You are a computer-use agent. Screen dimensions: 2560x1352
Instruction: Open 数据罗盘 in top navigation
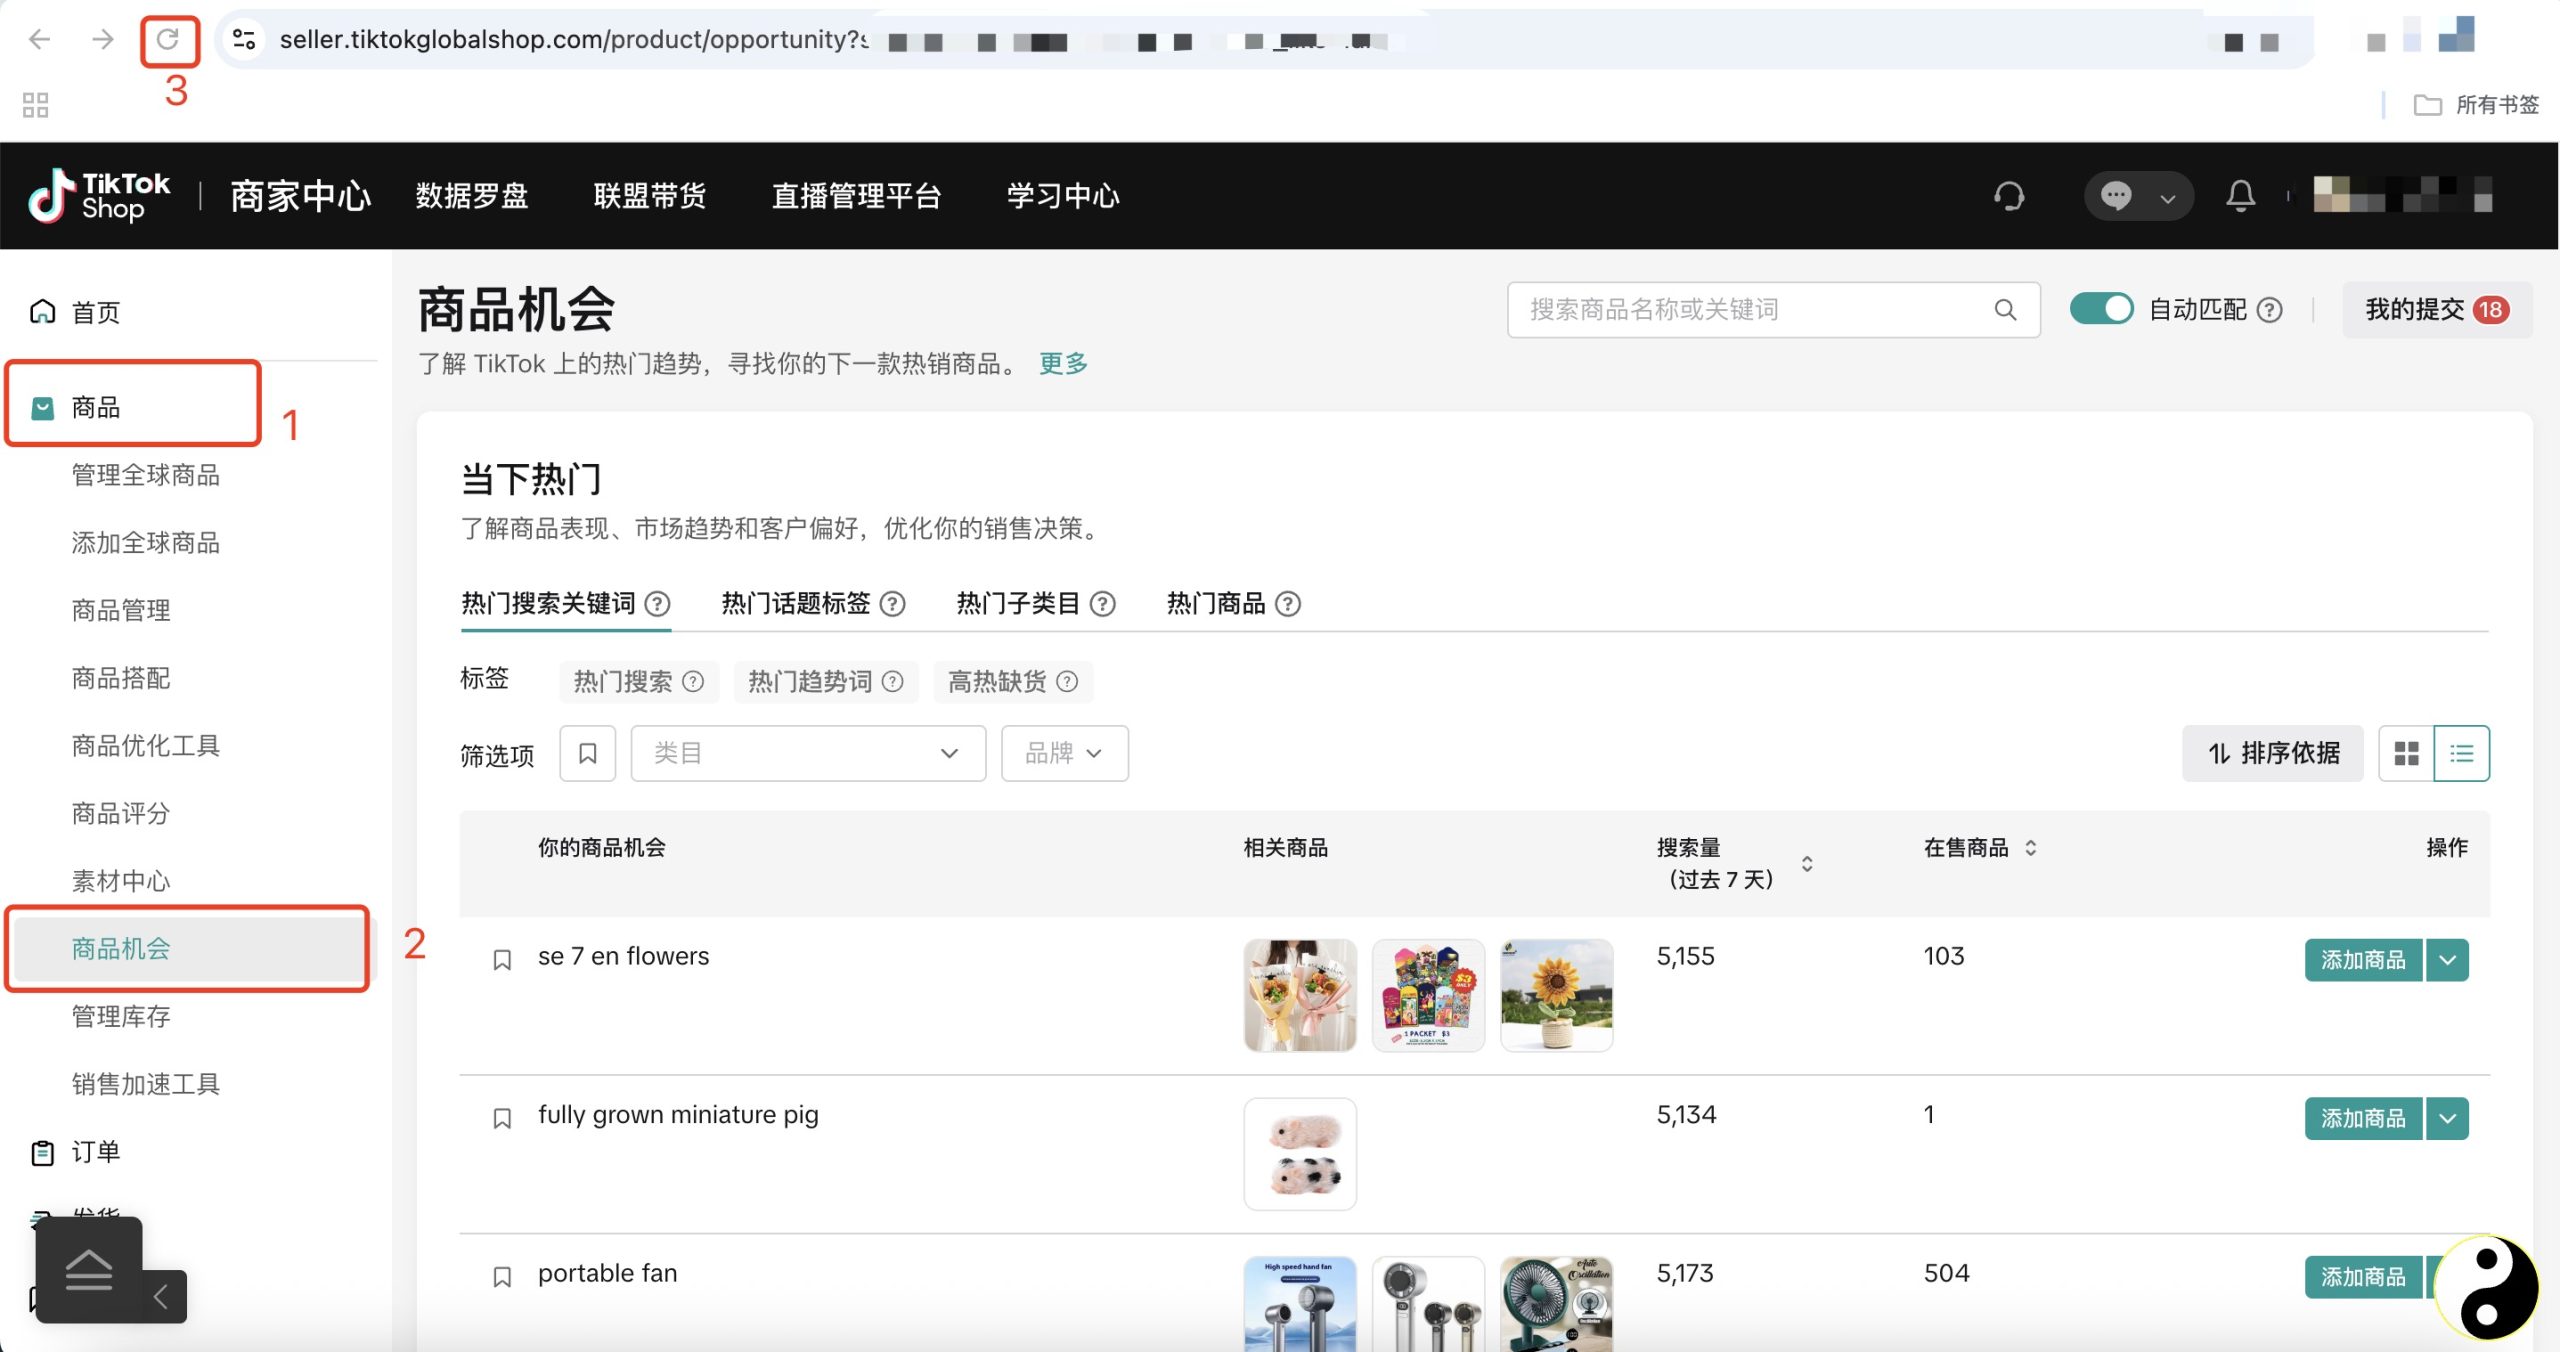472,196
